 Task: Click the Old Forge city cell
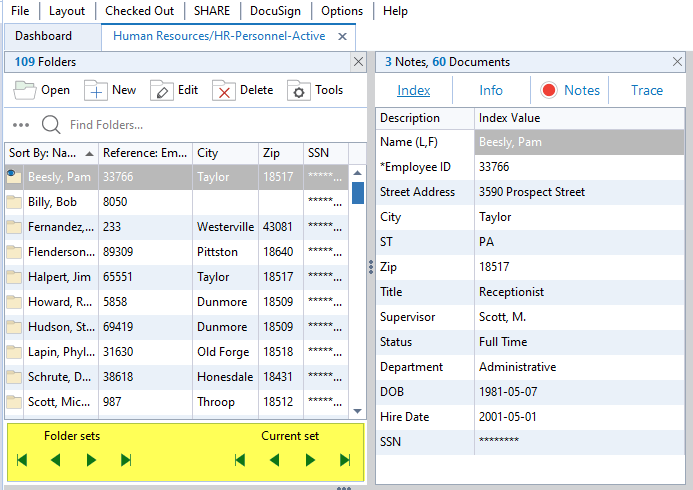[223, 352]
